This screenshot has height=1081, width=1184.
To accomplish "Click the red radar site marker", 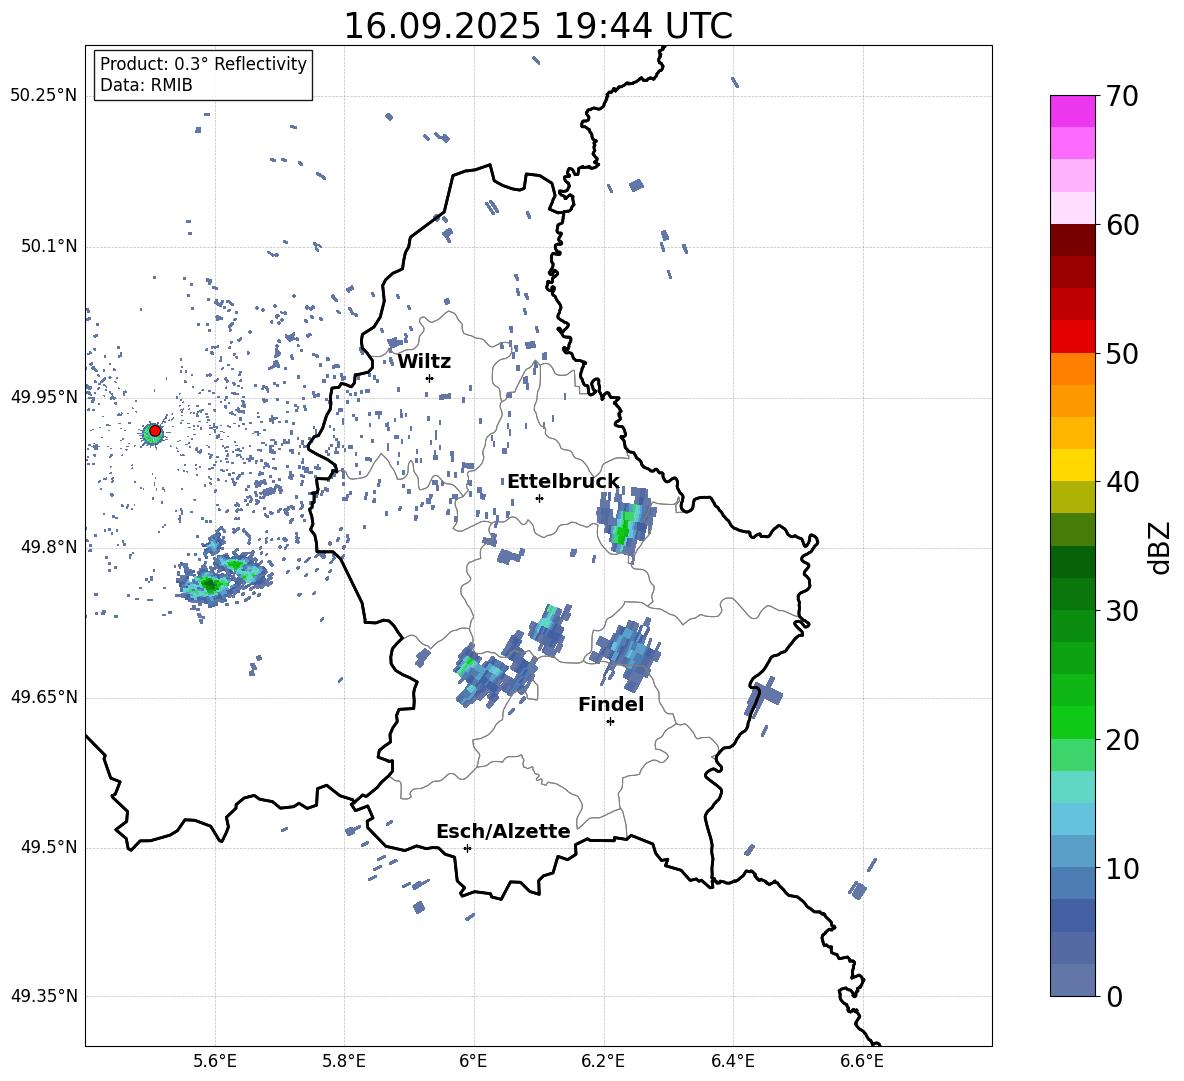I will tap(155, 431).
